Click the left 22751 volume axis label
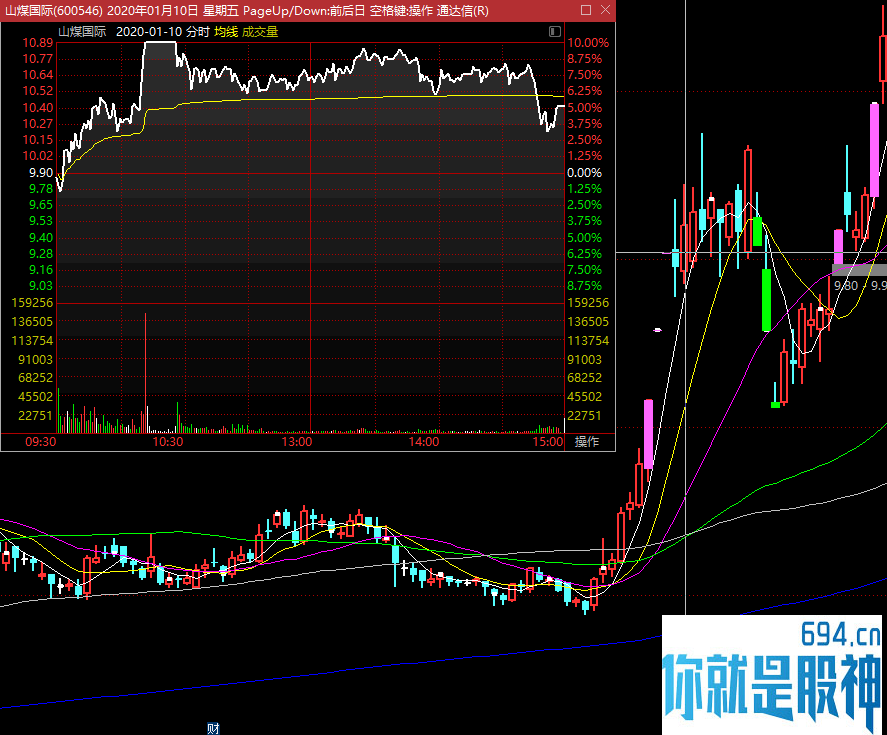Image resolution: width=887 pixels, height=735 pixels. 36,416
